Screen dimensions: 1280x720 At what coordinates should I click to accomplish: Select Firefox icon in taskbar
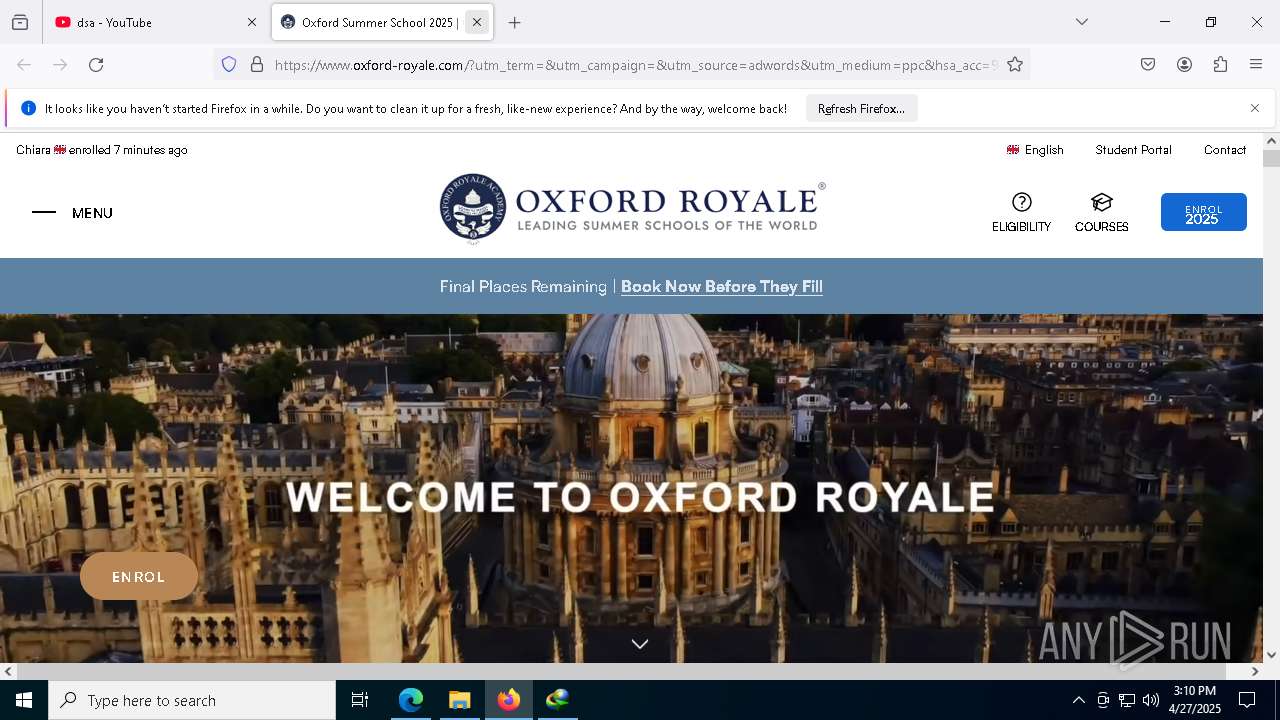509,700
